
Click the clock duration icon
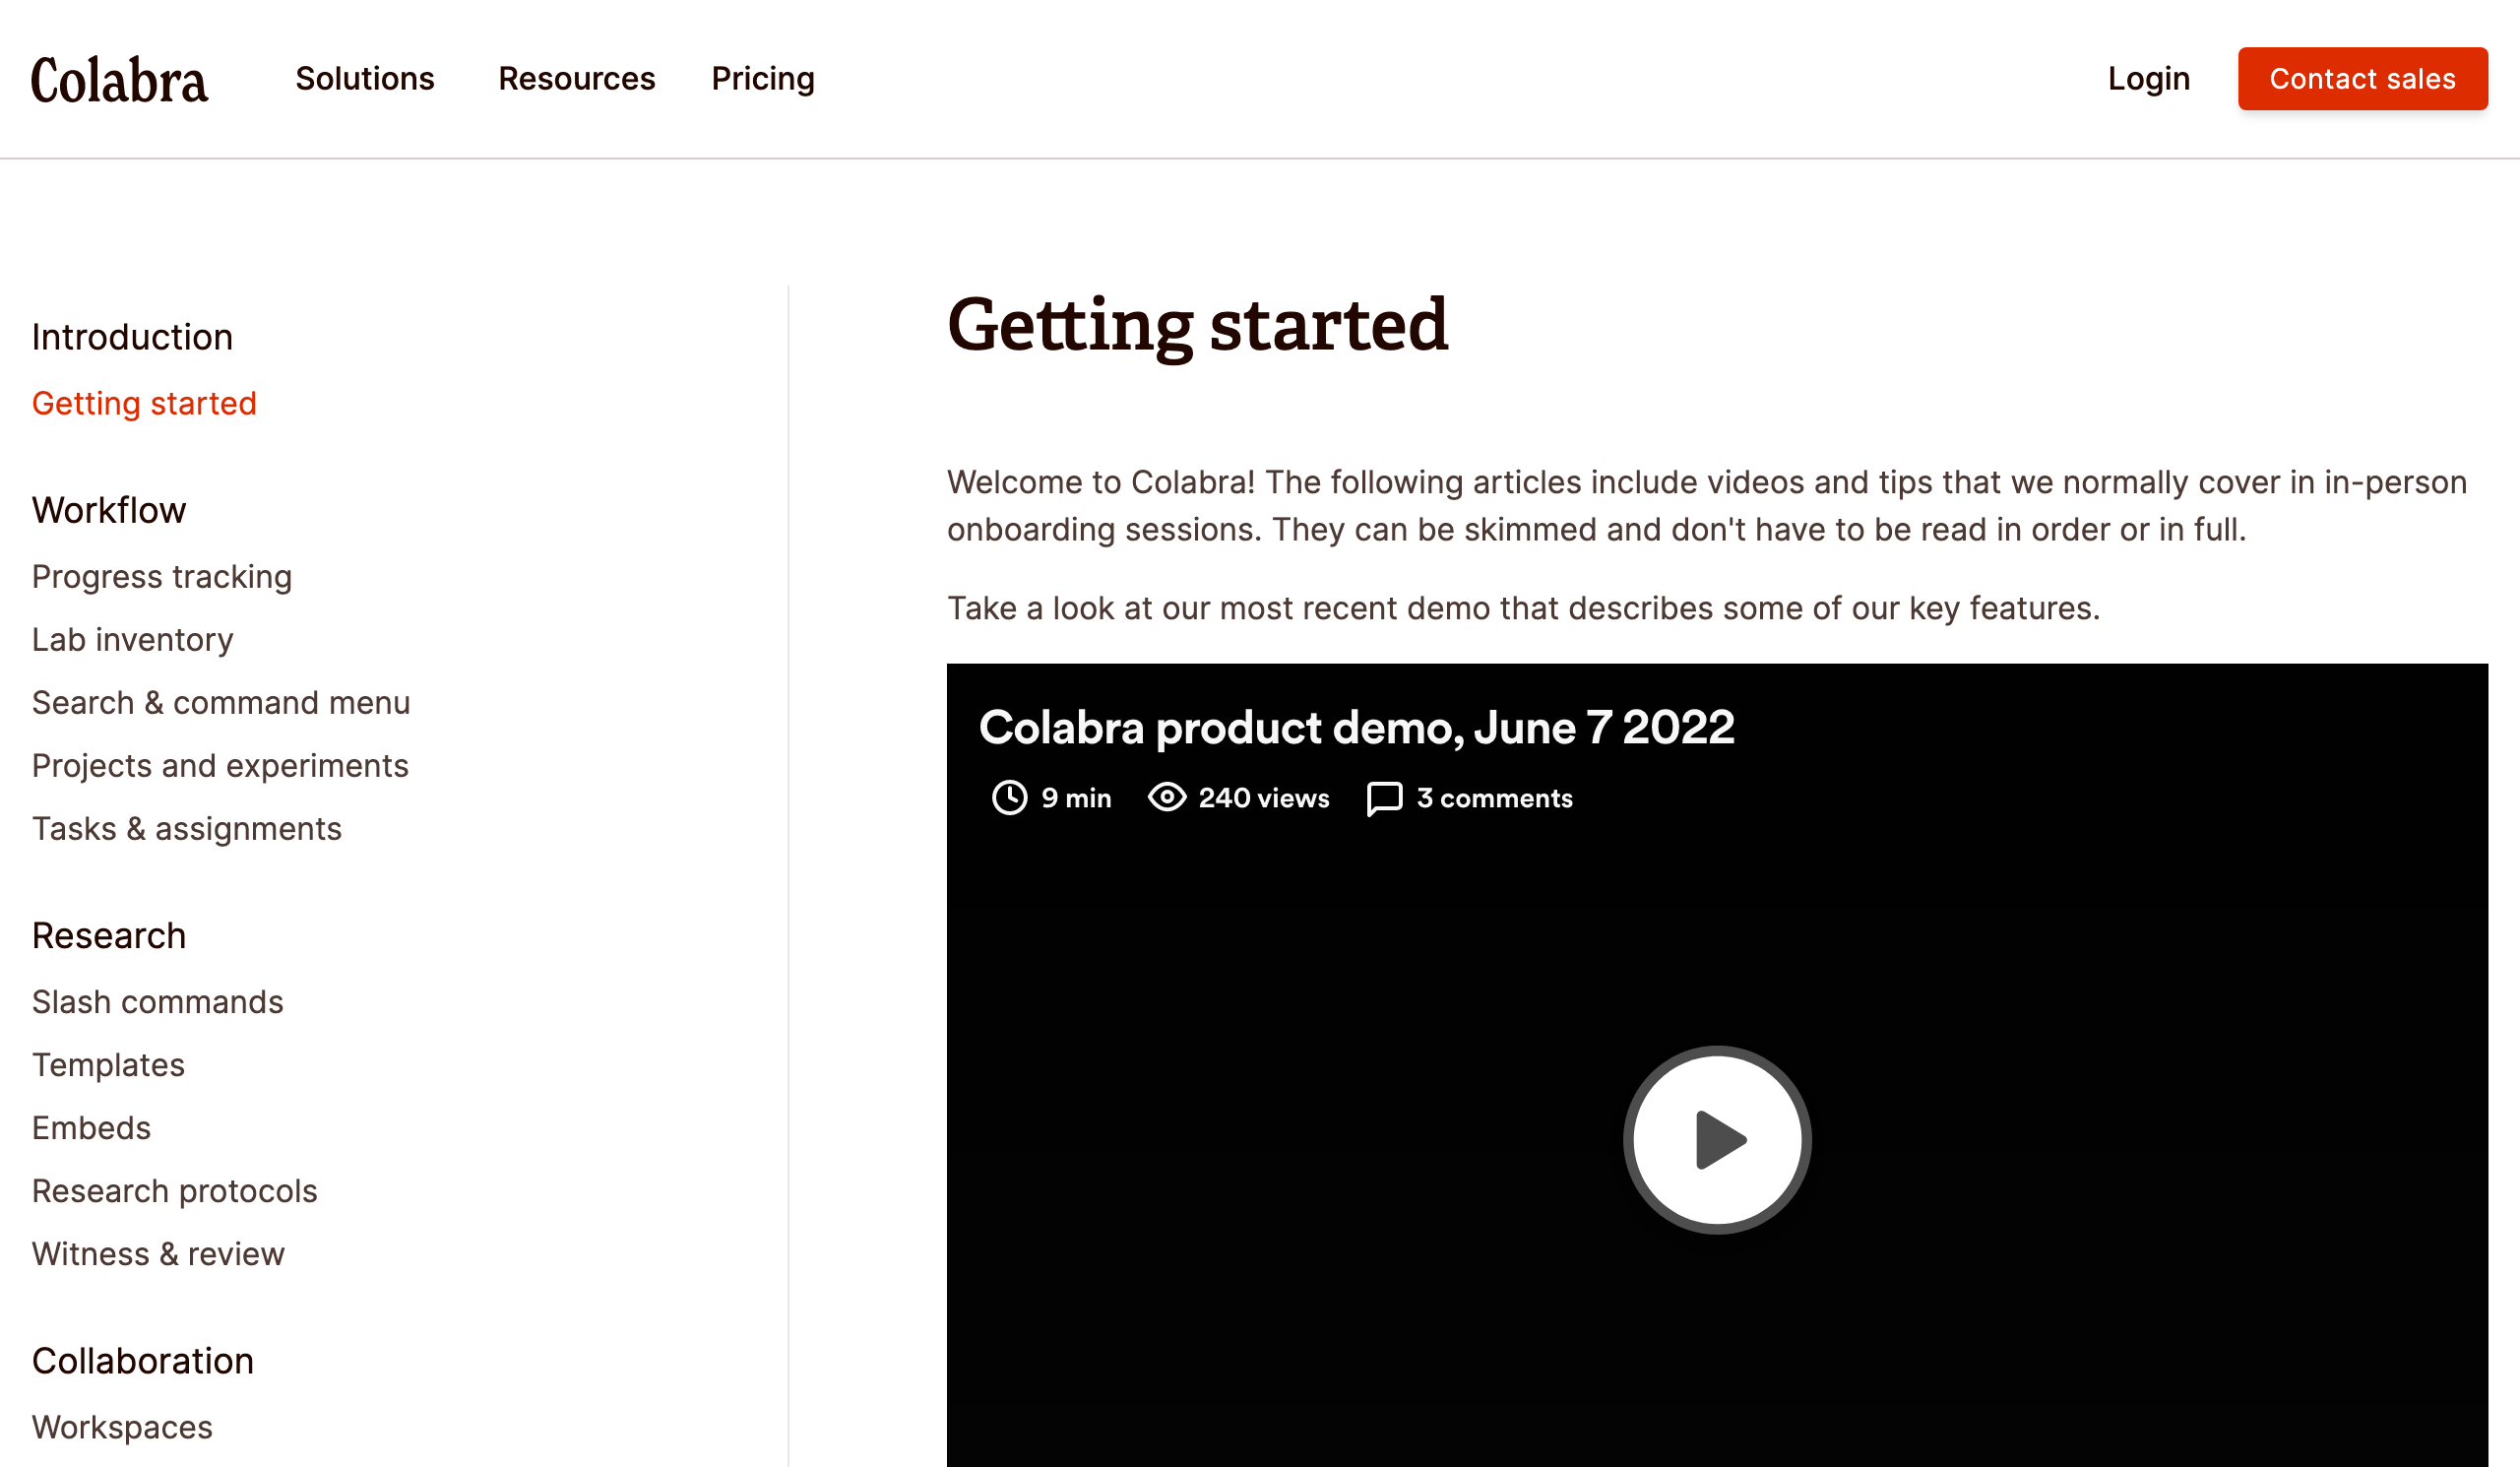(1009, 798)
